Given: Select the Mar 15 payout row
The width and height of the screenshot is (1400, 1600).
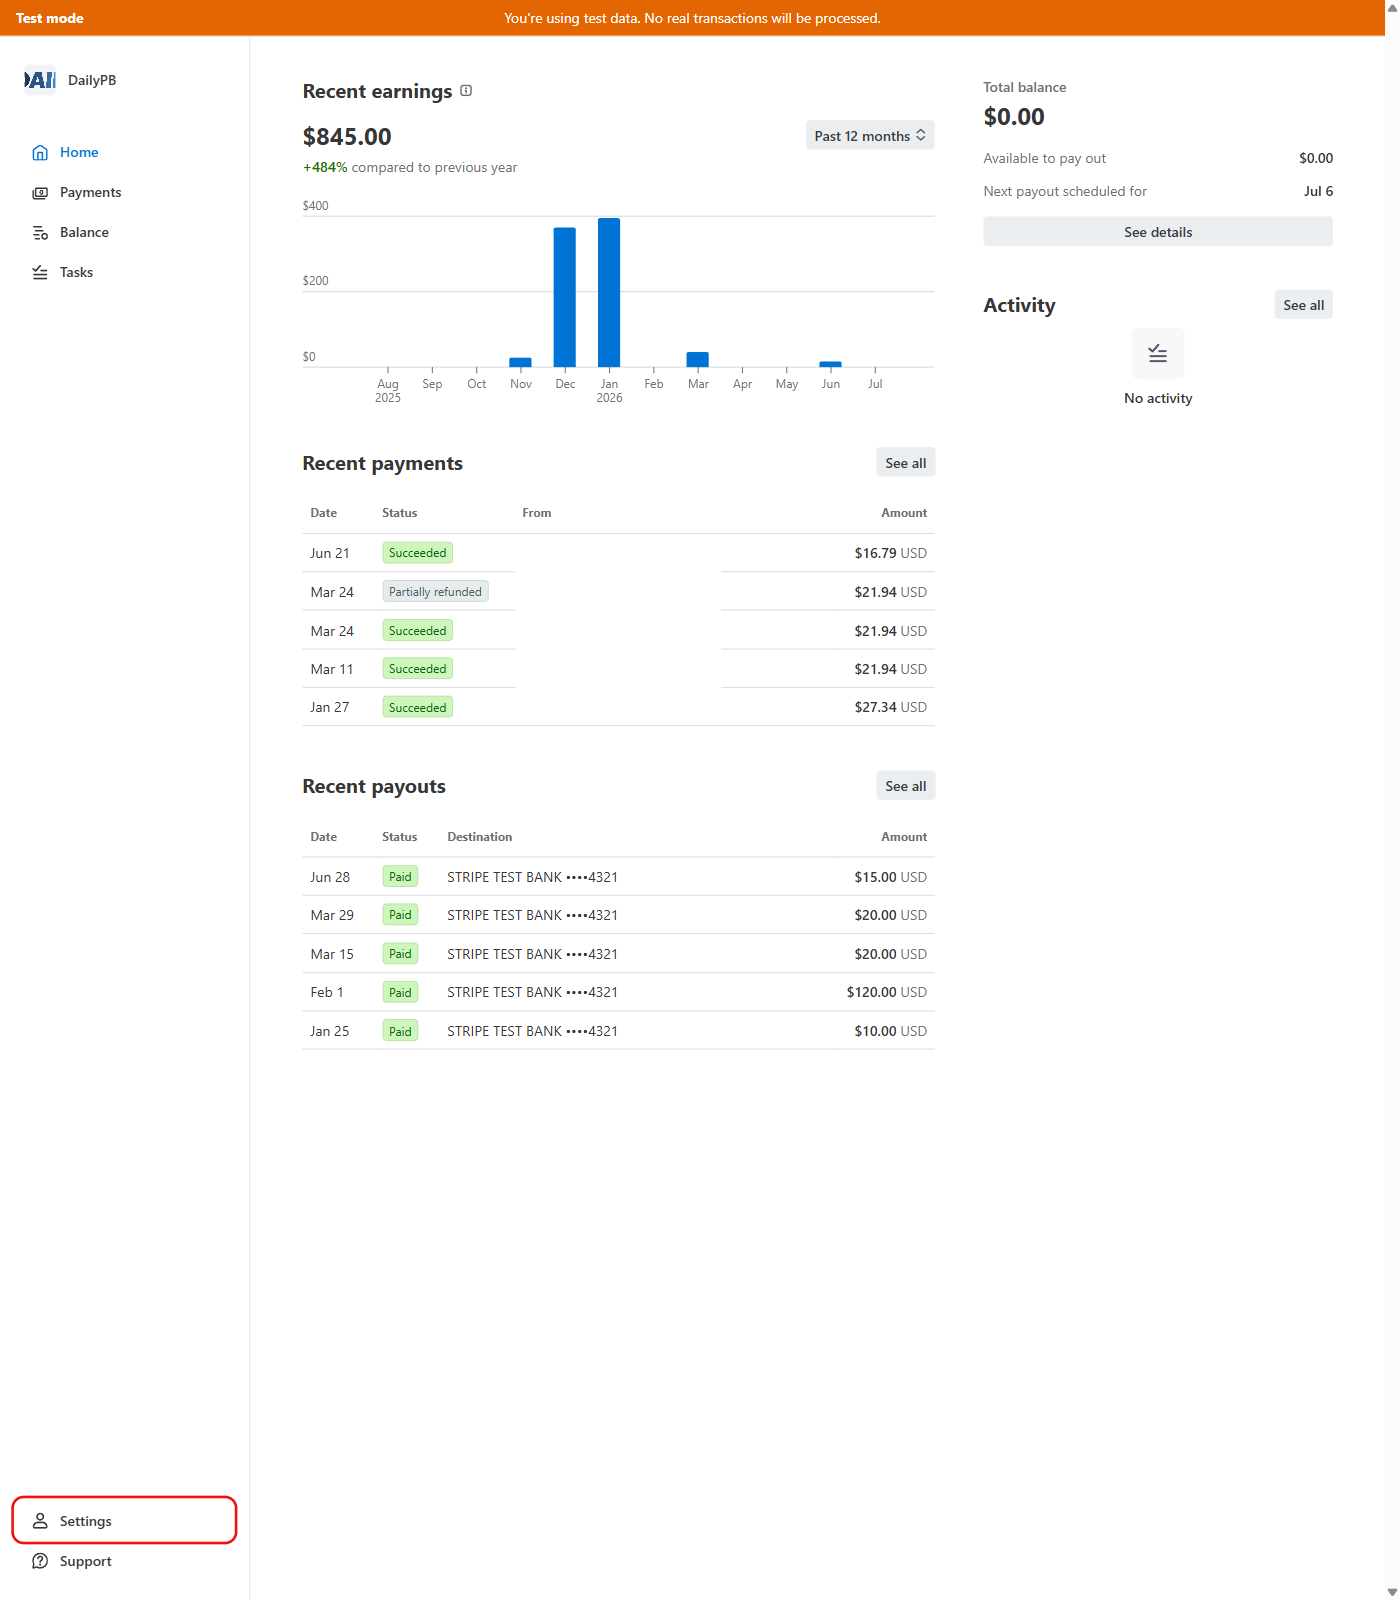Looking at the screenshot, I should [618, 954].
